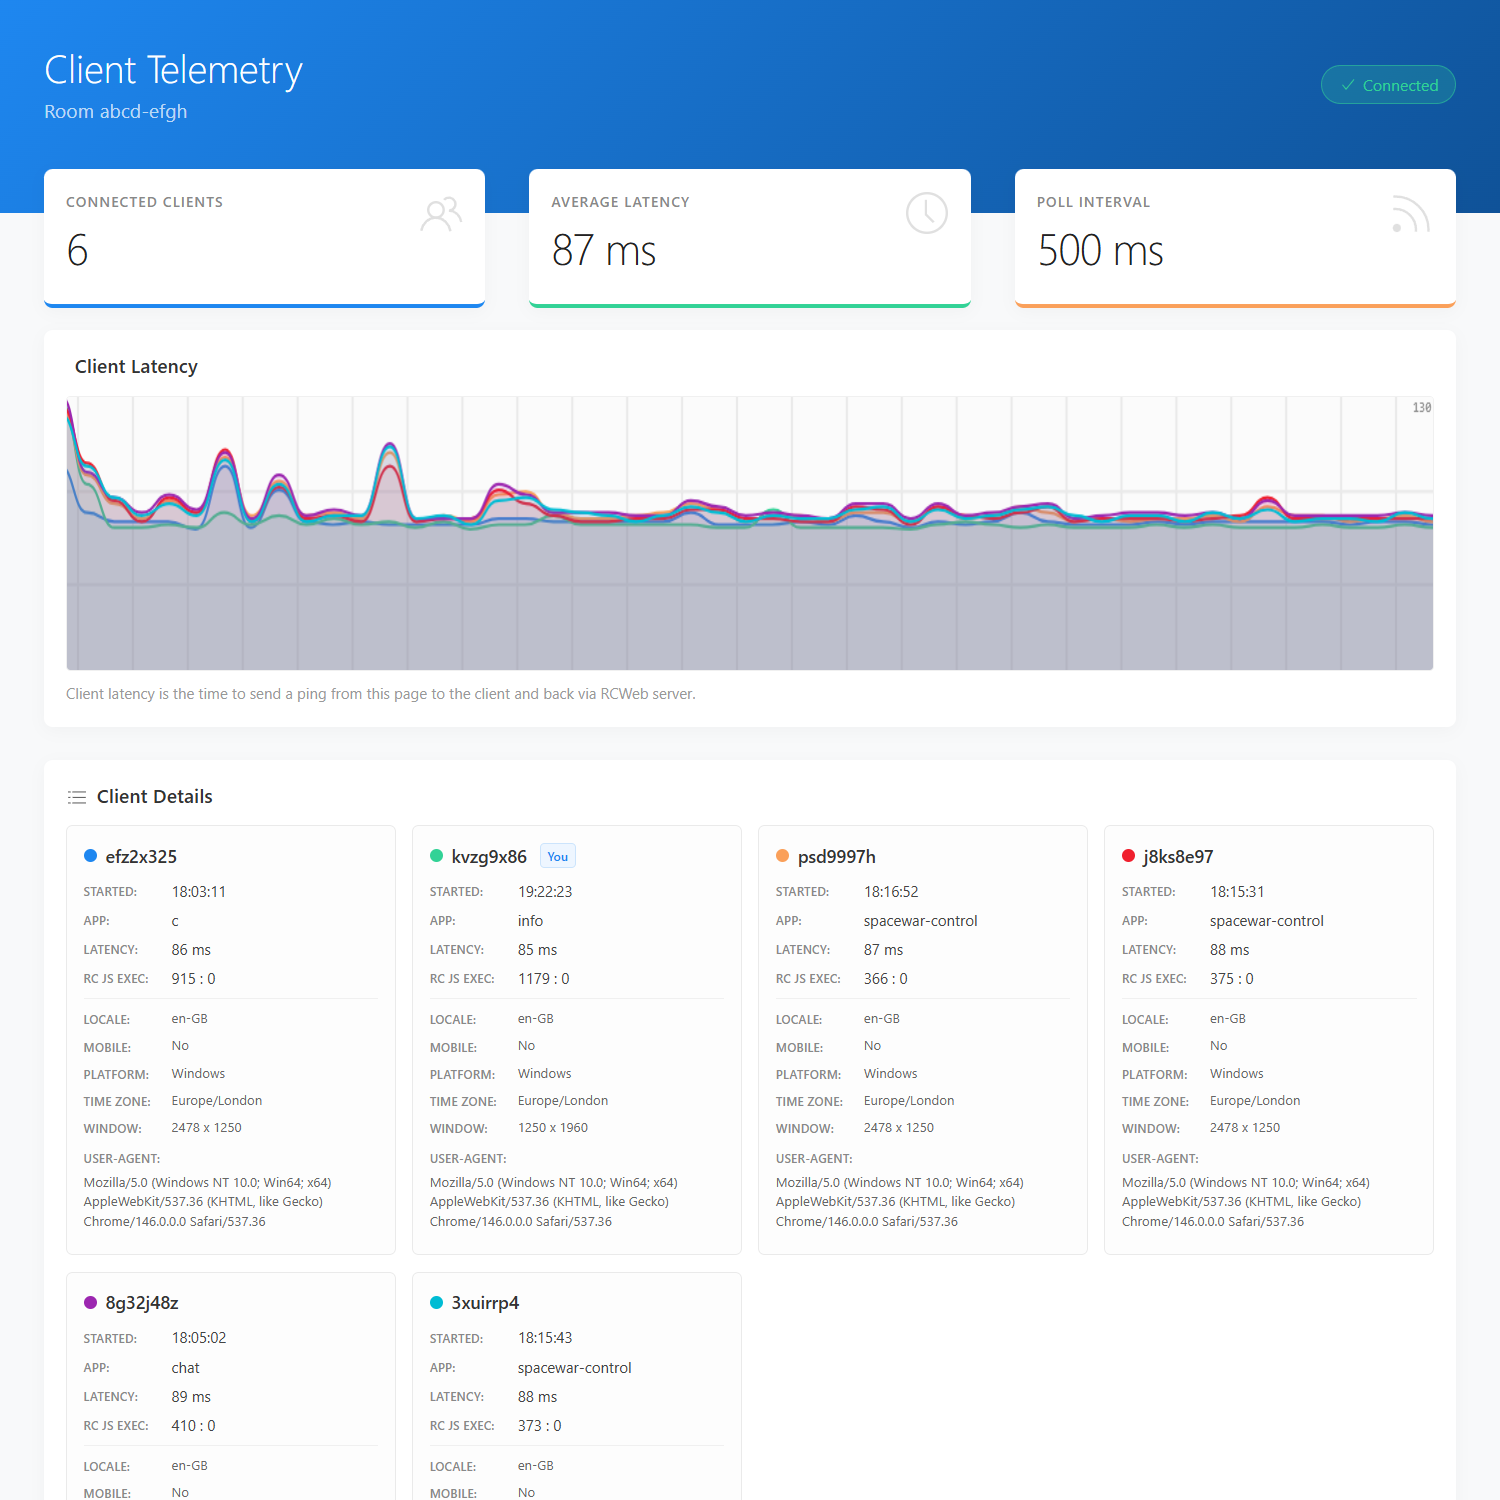This screenshot has height=1500, width=1500.
Task: Select the "You" badge next to kvzg9x86
Action: [557, 856]
